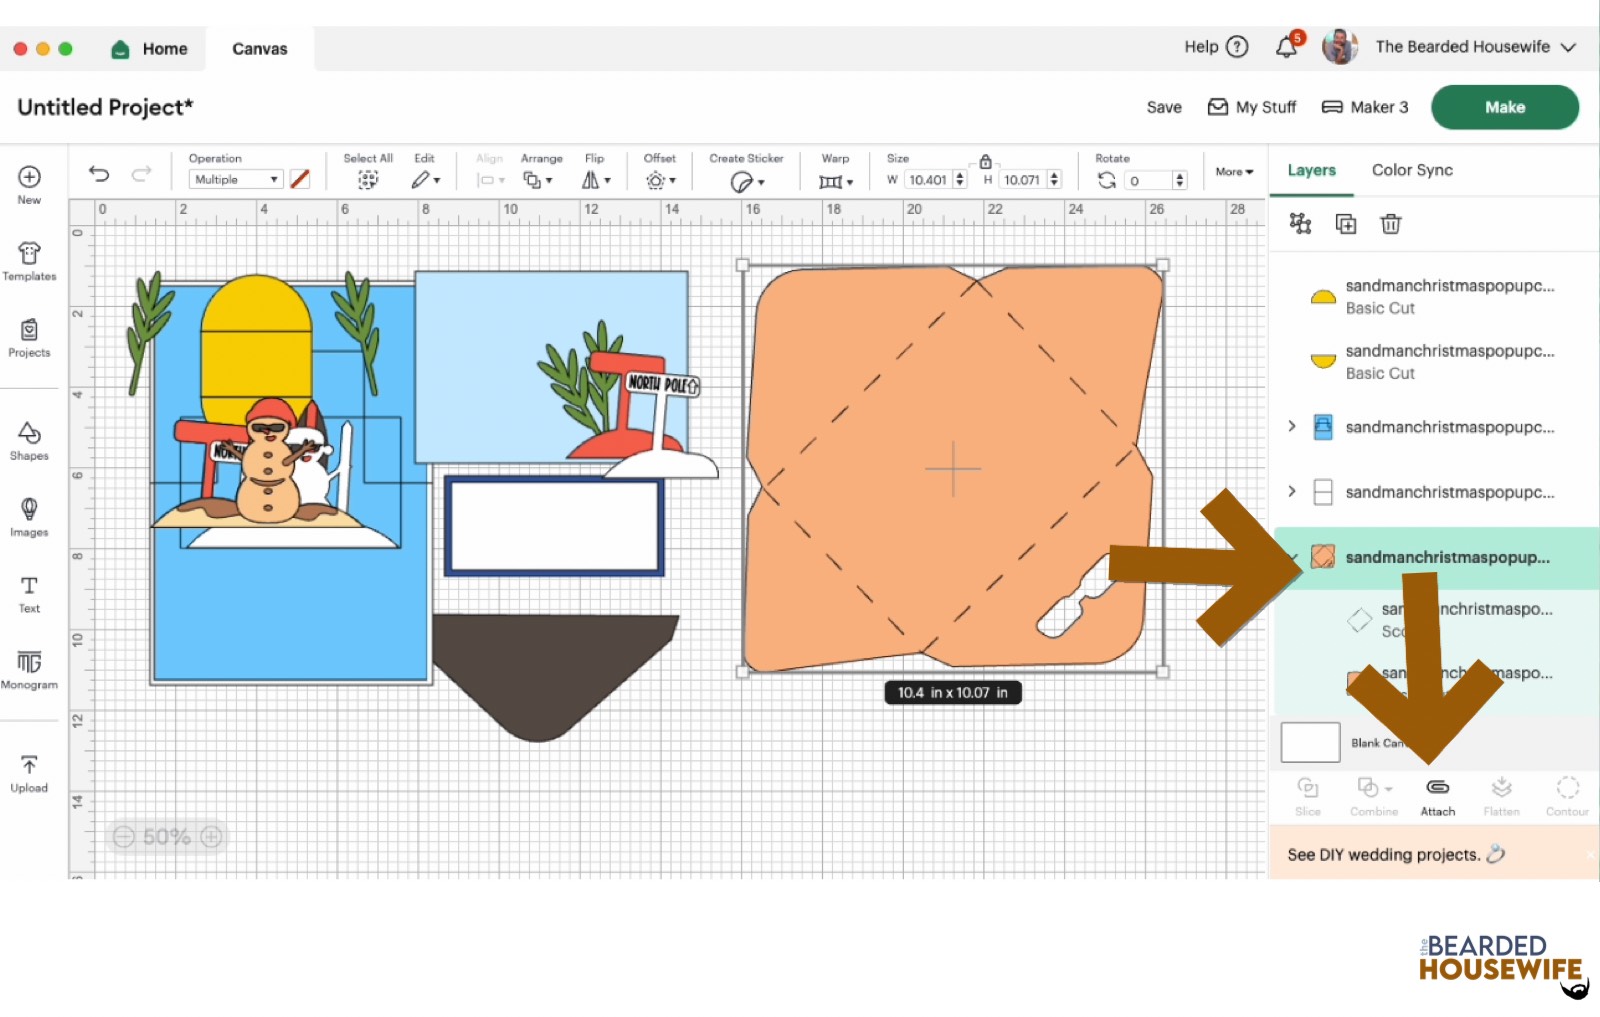Click the Delete layer trash icon
The height and width of the screenshot is (1017, 1600).
click(1391, 224)
